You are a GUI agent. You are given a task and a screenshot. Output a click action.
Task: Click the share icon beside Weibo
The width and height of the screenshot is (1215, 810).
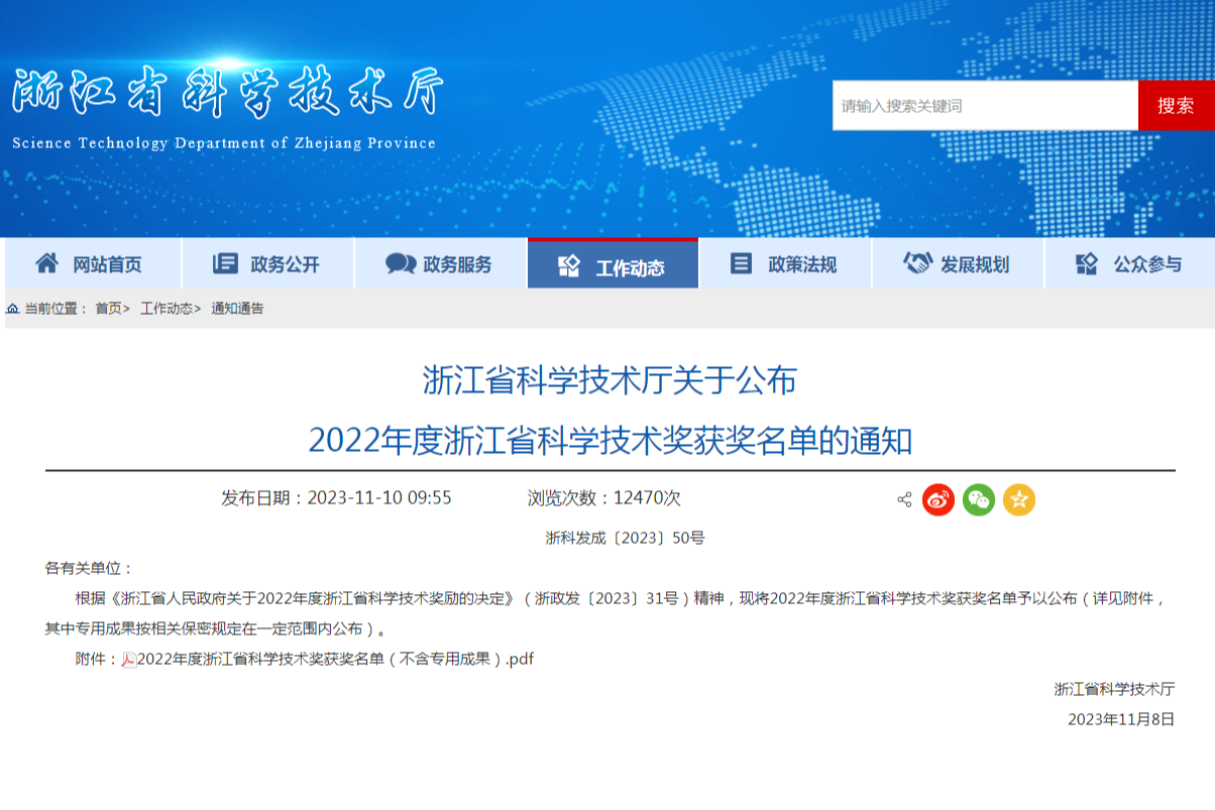[904, 500]
